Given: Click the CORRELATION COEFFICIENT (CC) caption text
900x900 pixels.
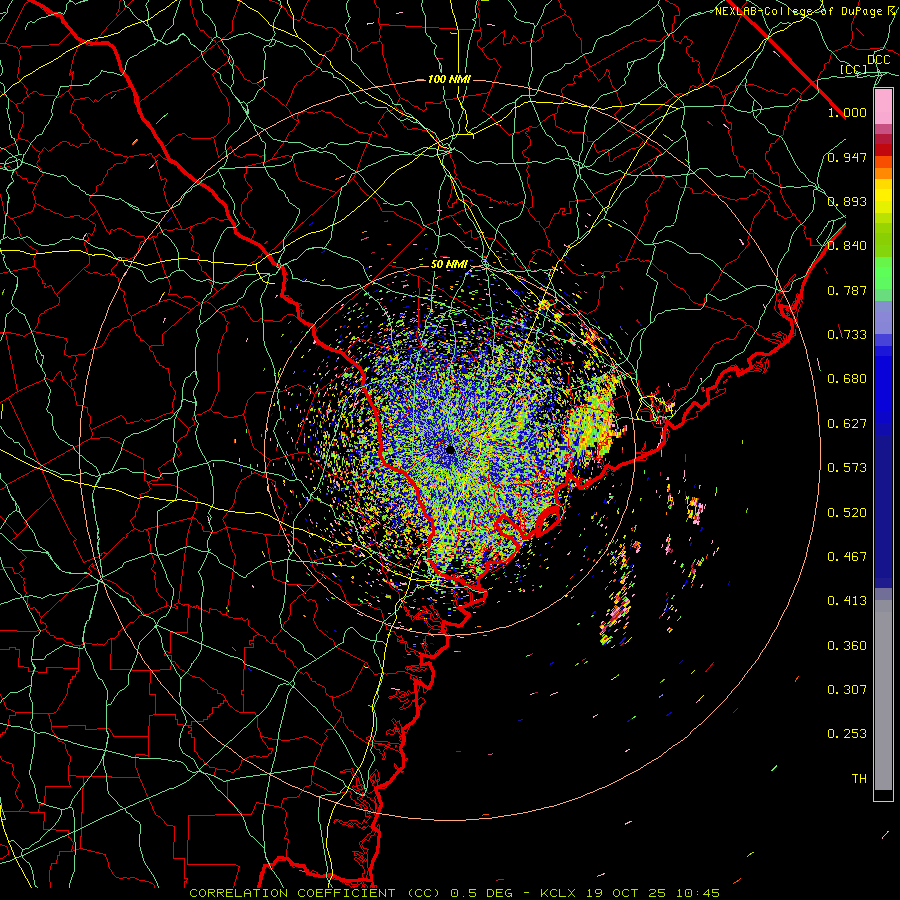Looking at the screenshot, I should click(x=315, y=893).
